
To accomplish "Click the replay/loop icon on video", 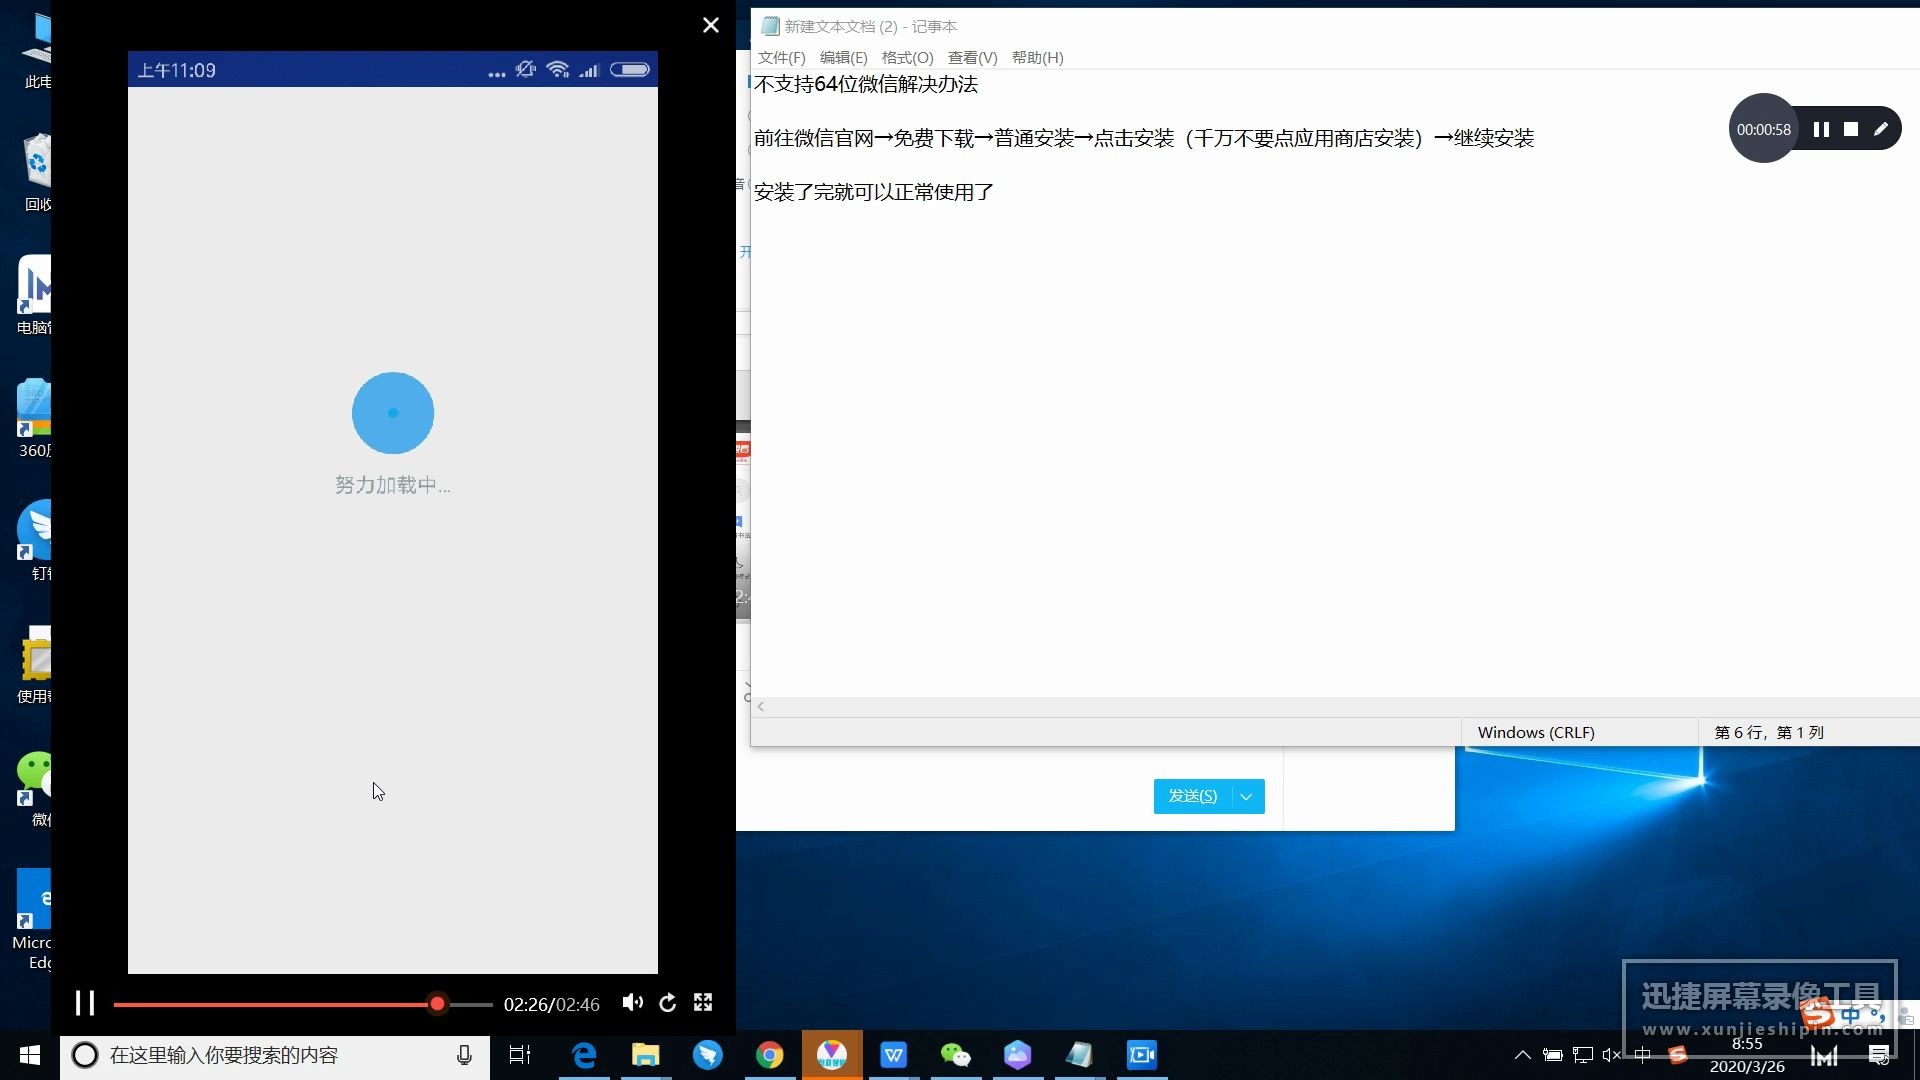I will click(667, 1002).
